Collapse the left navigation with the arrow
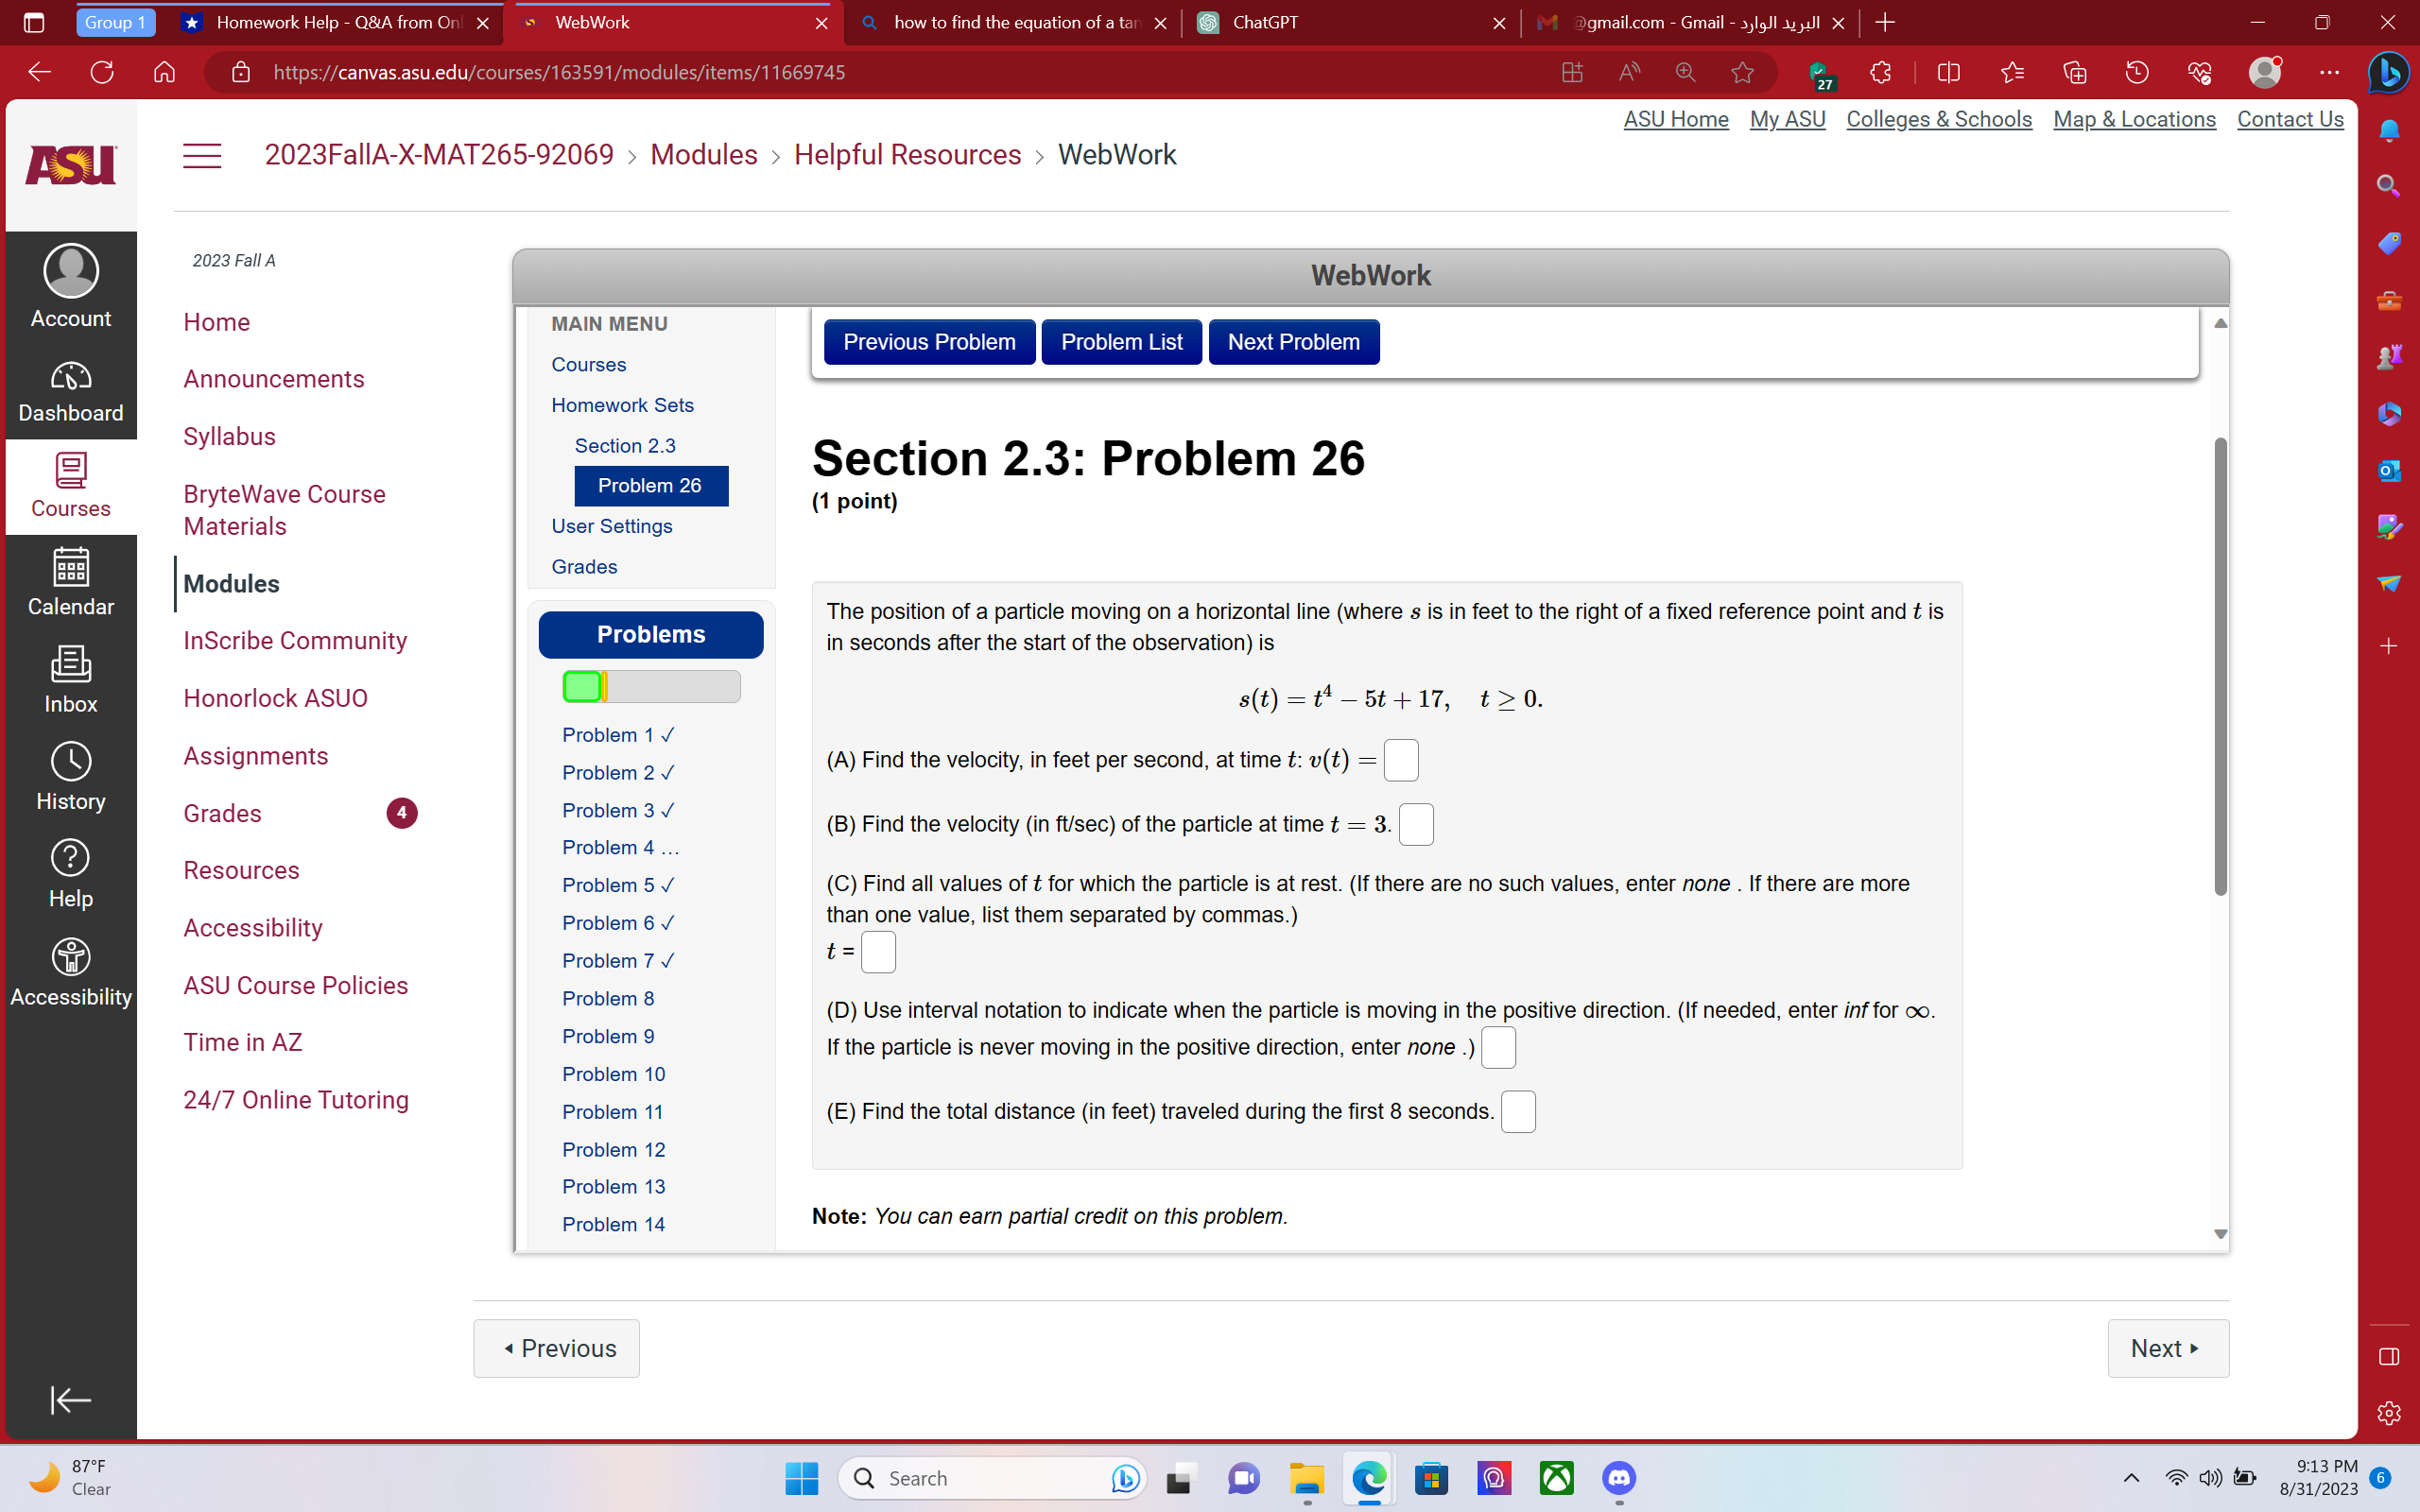The height and width of the screenshot is (1512, 2420). (70, 1400)
